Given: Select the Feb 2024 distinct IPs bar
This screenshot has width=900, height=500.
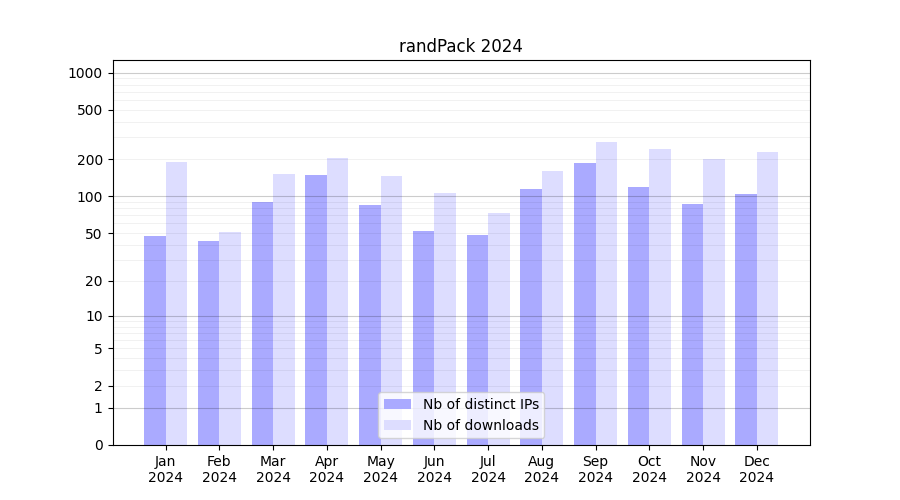Looking at the screenshot, I should point(208,342).
